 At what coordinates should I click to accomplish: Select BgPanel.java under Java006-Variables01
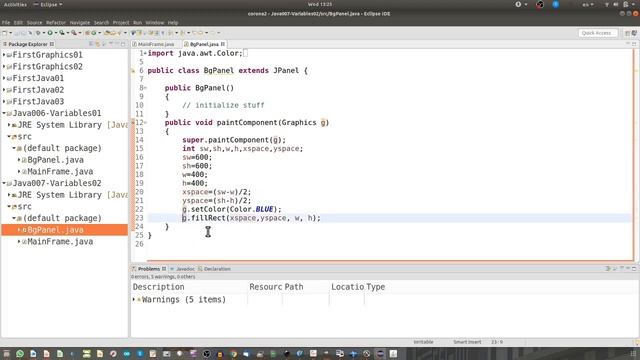click(55, 160)
